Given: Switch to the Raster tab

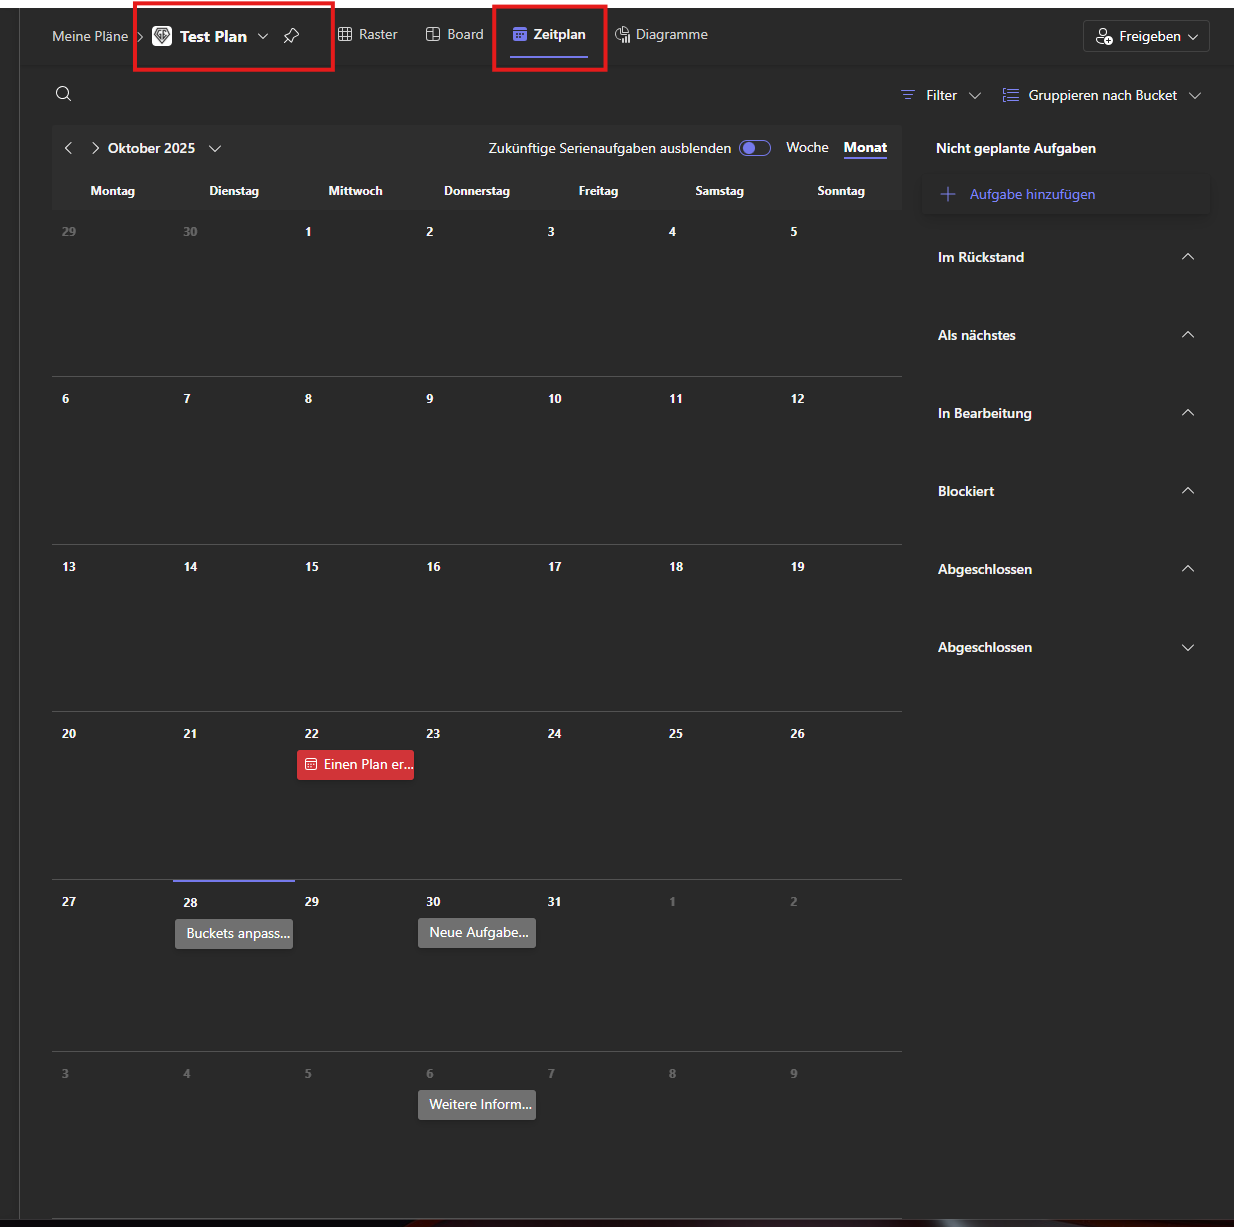Looking at the screenshot, I should click(x=368, y=34).
